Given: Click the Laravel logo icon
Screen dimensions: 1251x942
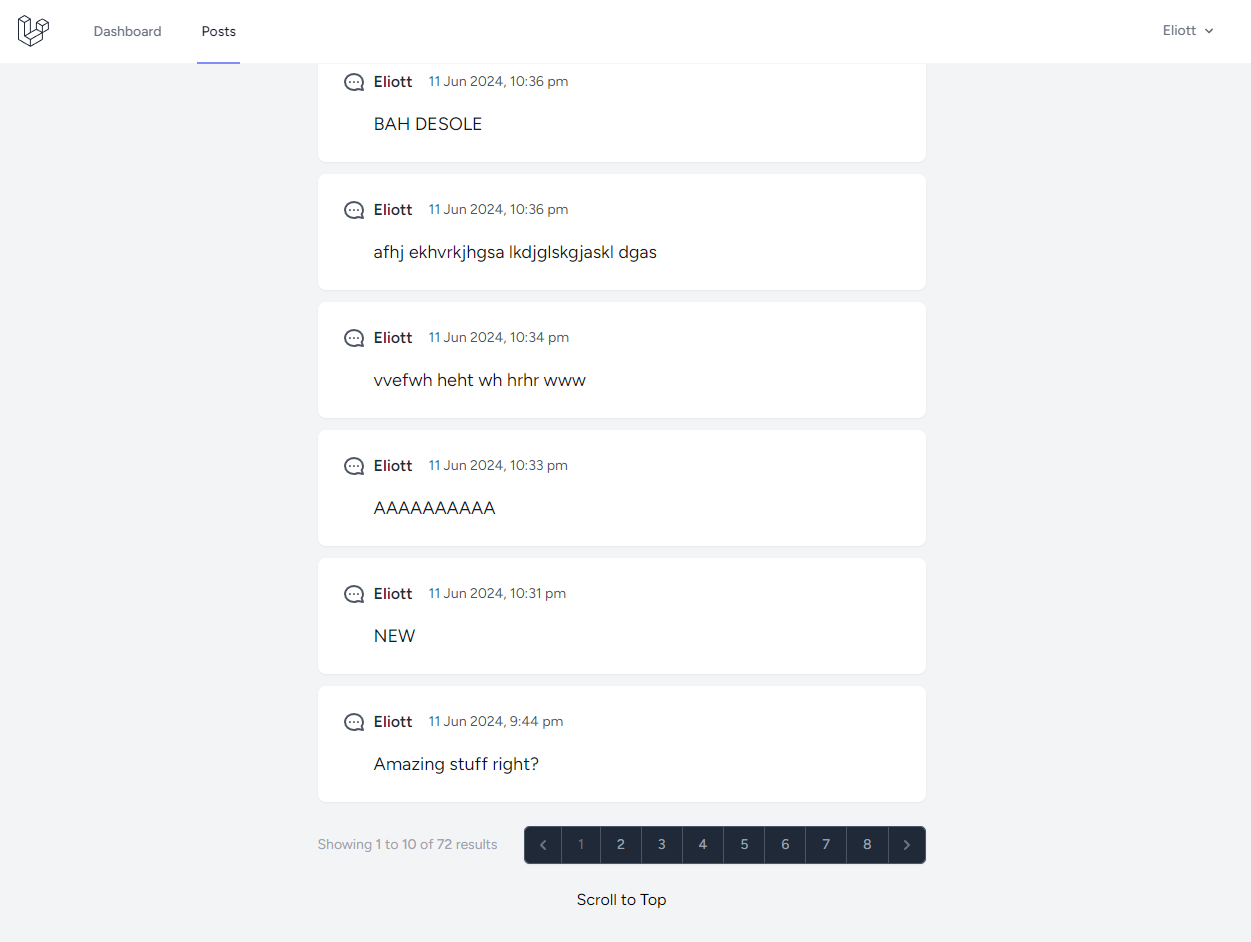Looking at the screenshot, I should pyautogui.click(x=33, y=31).
